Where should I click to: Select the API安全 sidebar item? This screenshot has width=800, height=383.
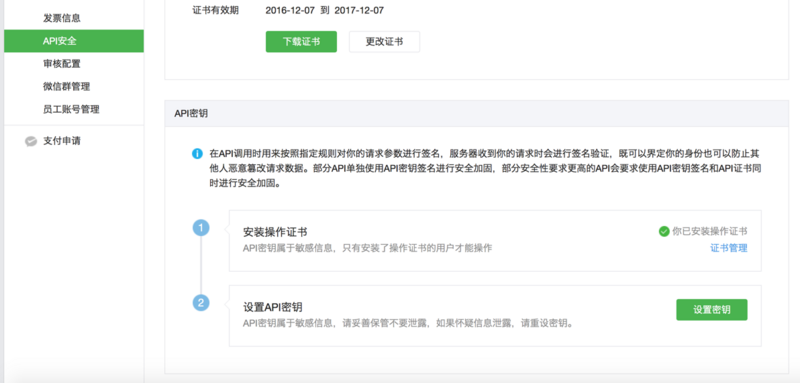click(74, 41)
